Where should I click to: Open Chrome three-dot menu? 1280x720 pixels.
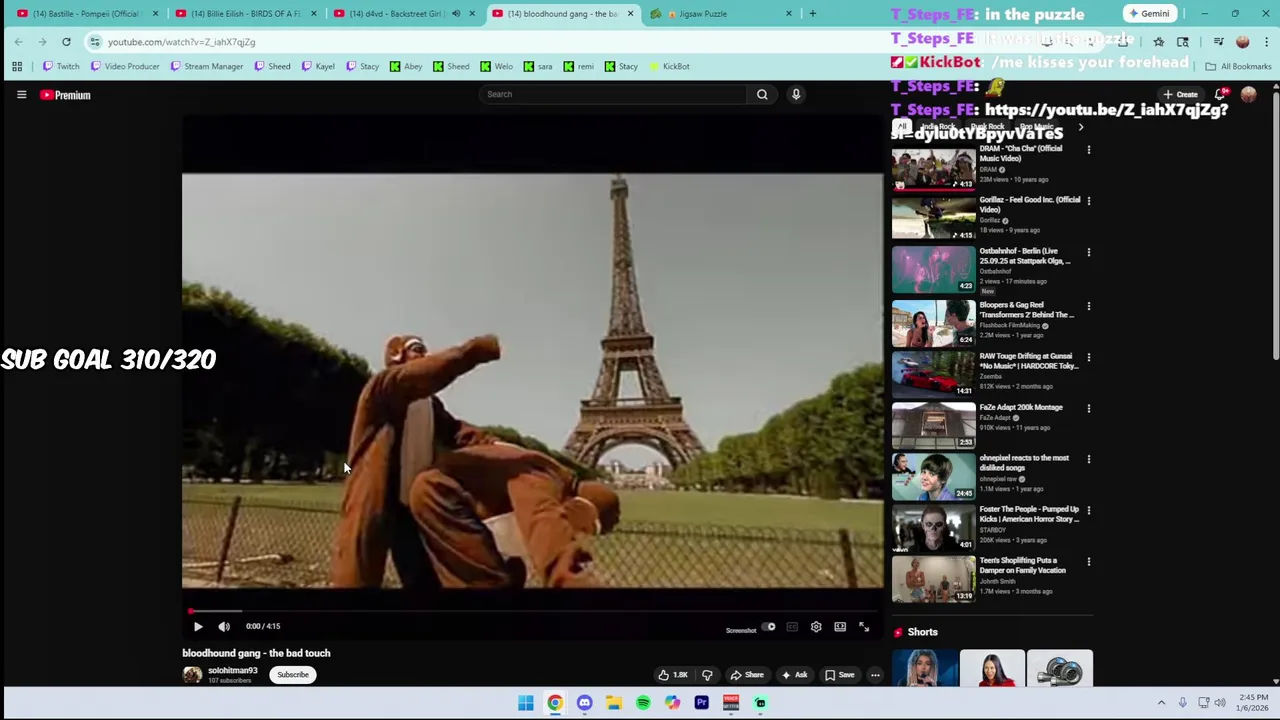pyautogui.click(x=1266, y=42)
